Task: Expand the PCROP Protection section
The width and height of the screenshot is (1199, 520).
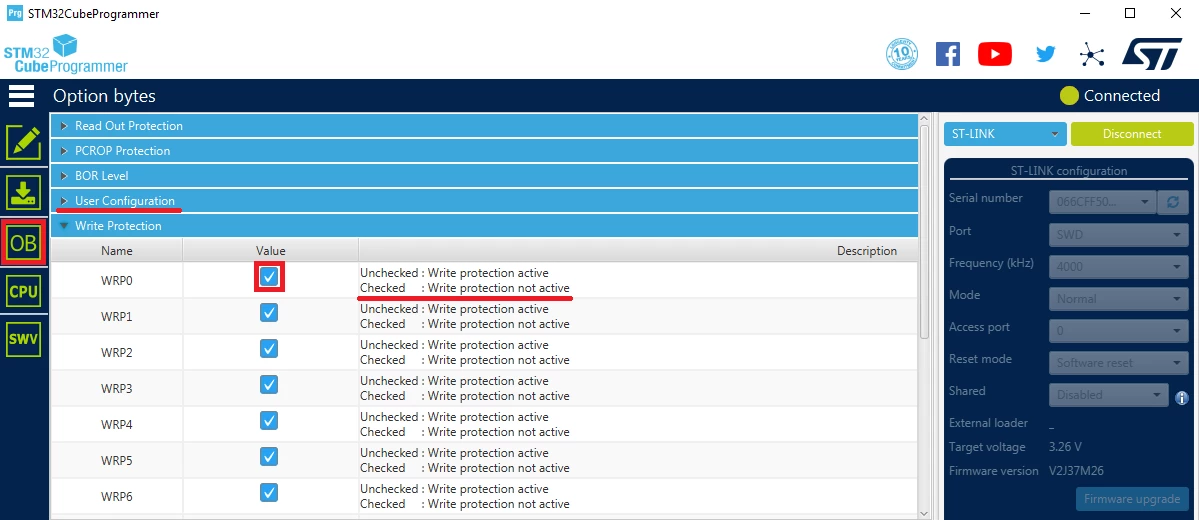Action: [x=484, y=151]
